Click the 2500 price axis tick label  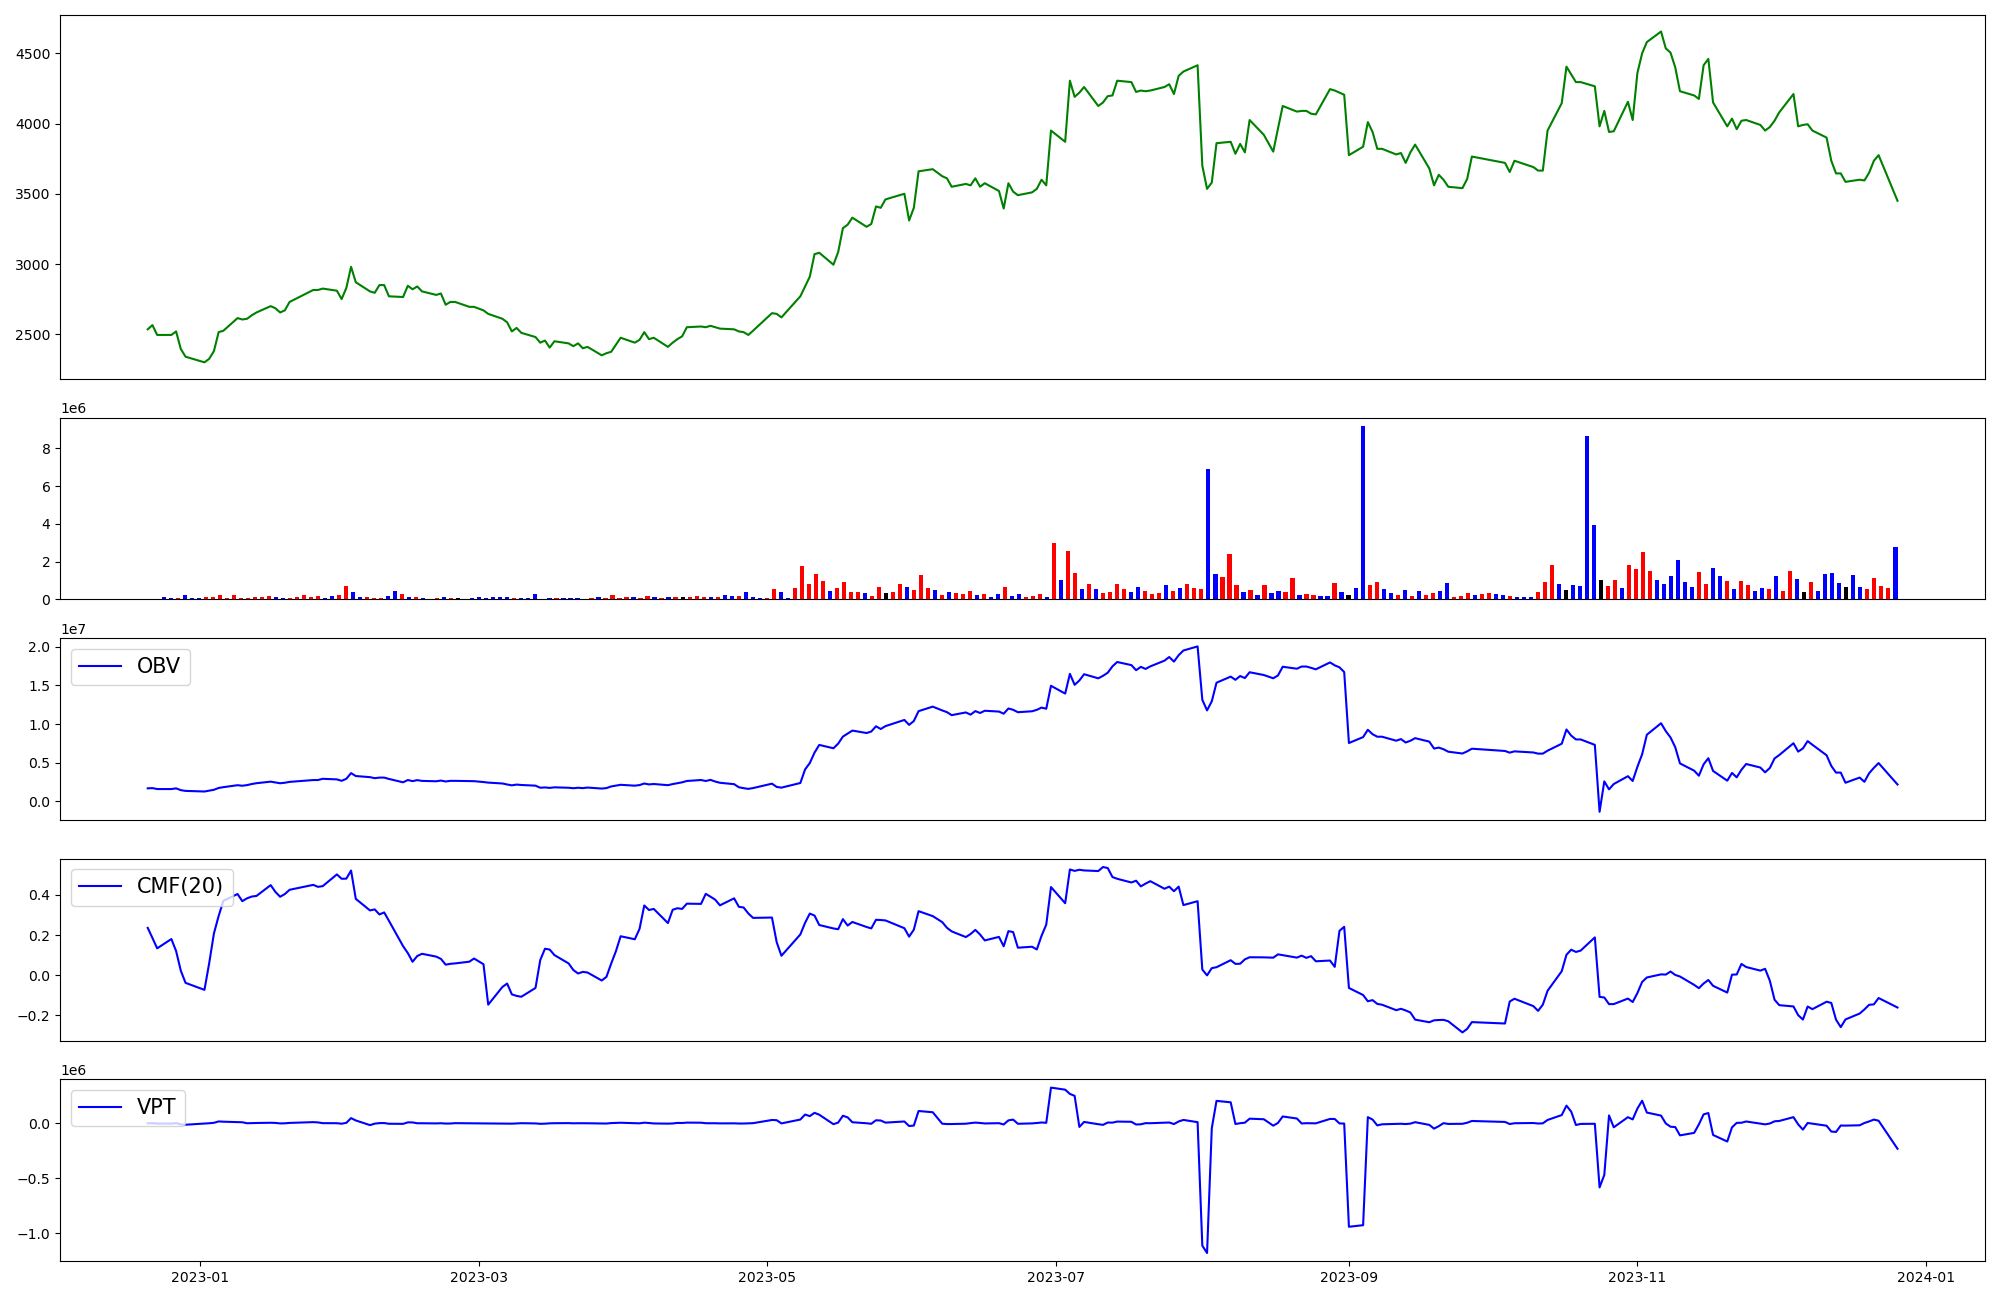click(x=33, y=335)
